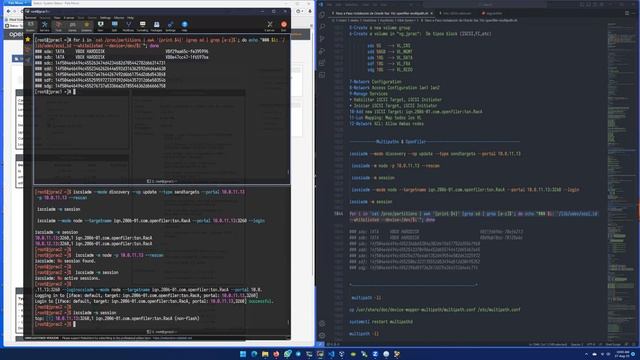640x360 pixels.
Task: Click line 'systemctl restart multipathd' in editor
Action: click(381, 322)
